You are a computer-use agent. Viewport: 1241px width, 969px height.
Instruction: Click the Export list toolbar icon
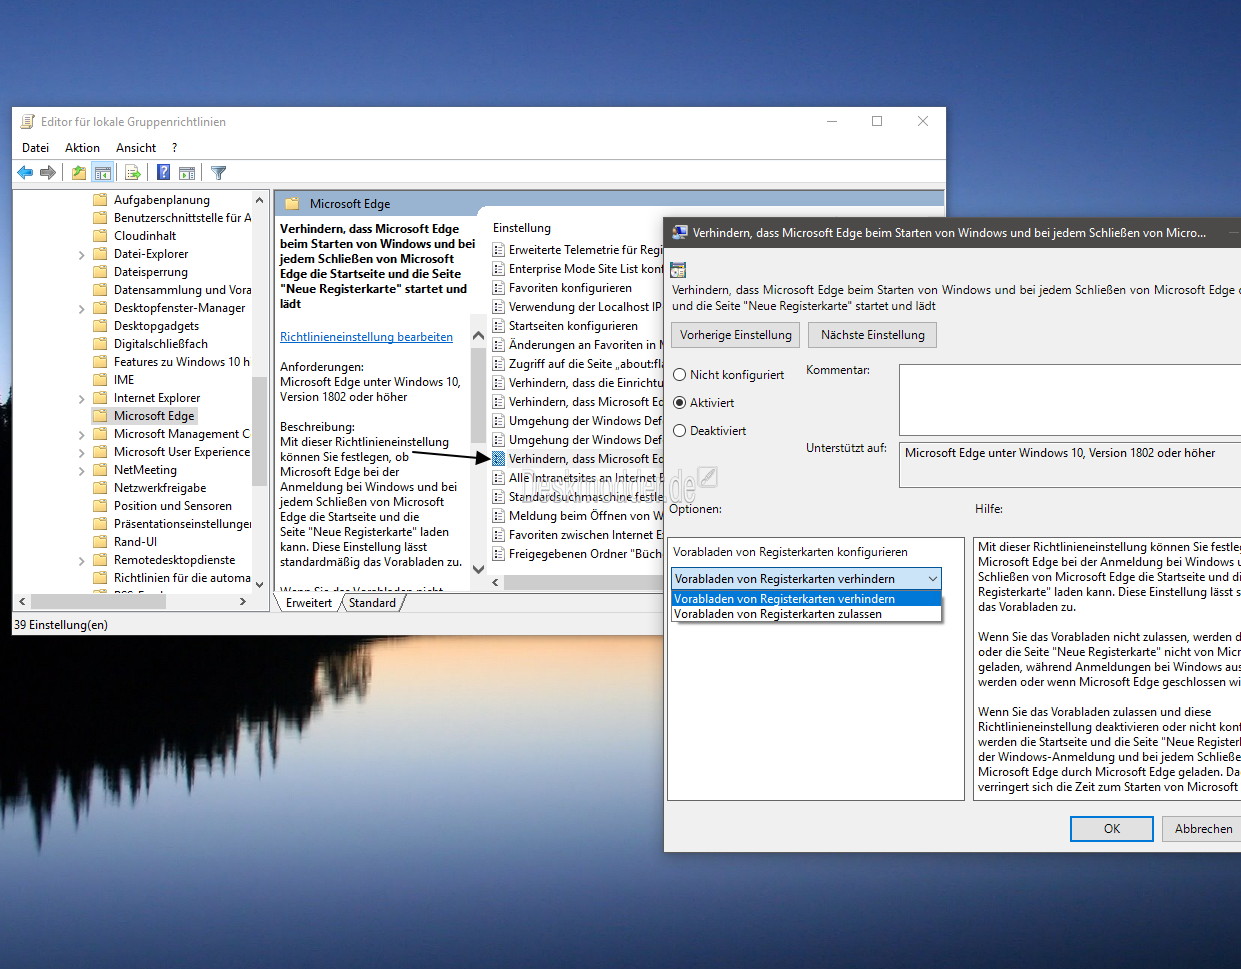(x=132, y=173)
